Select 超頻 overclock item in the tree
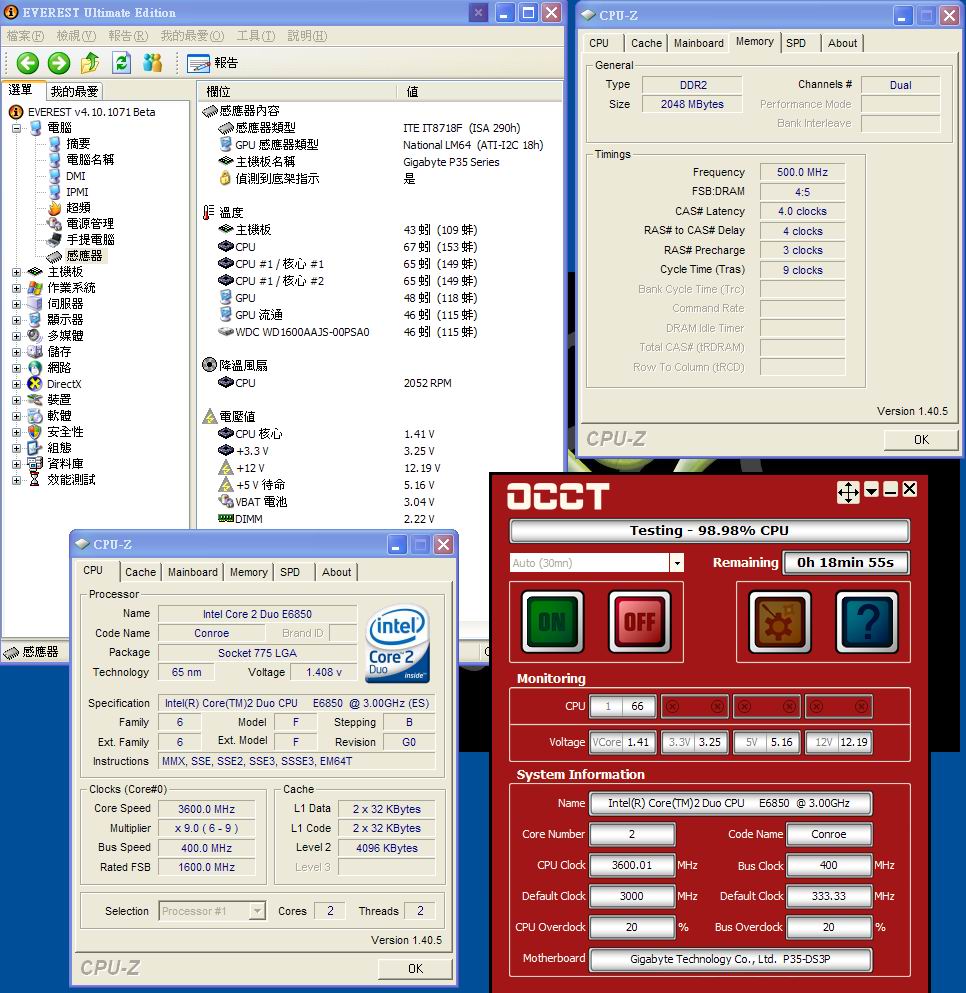Screen dimensions: 966x993 pyautogui.click(x=78, y=208)
